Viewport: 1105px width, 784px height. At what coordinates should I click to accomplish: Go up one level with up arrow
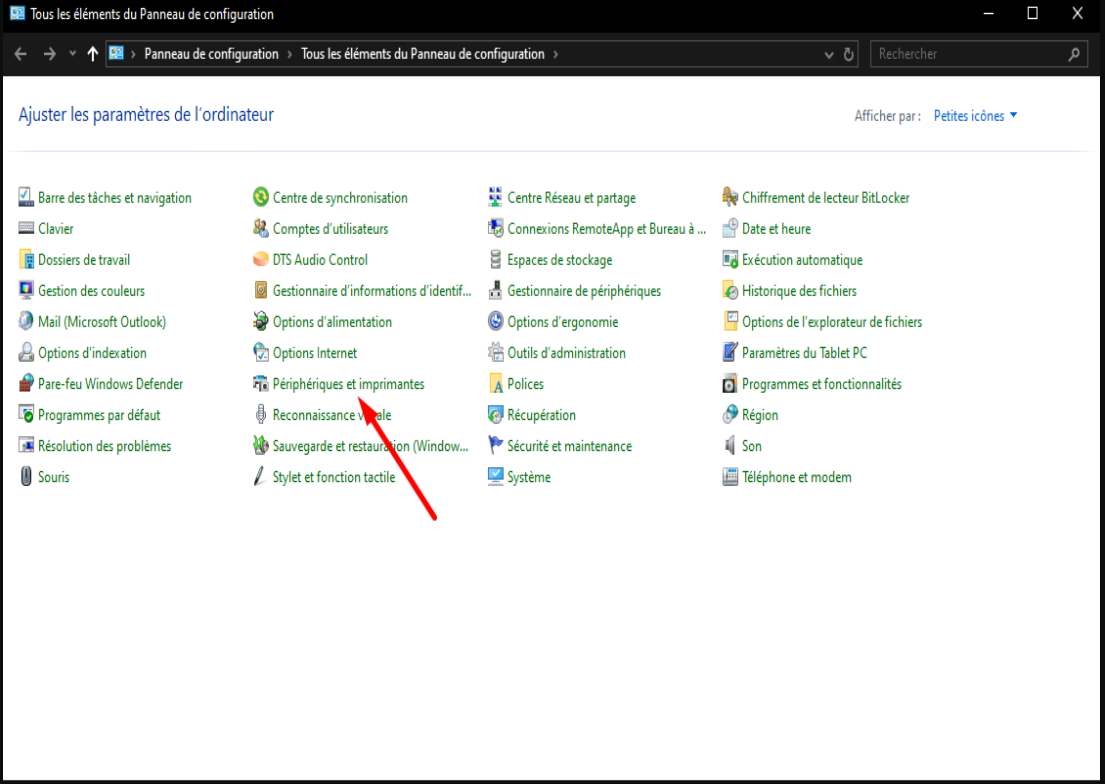tap(92, 54)
